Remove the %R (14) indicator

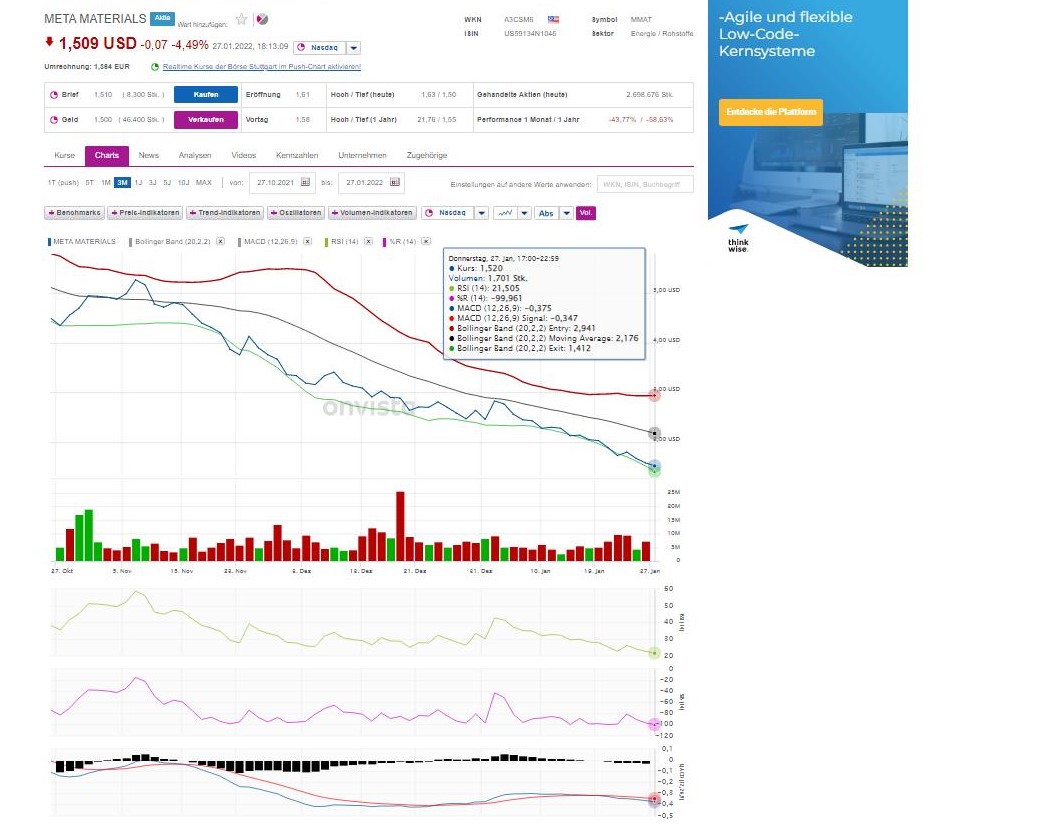click(427, 242)
